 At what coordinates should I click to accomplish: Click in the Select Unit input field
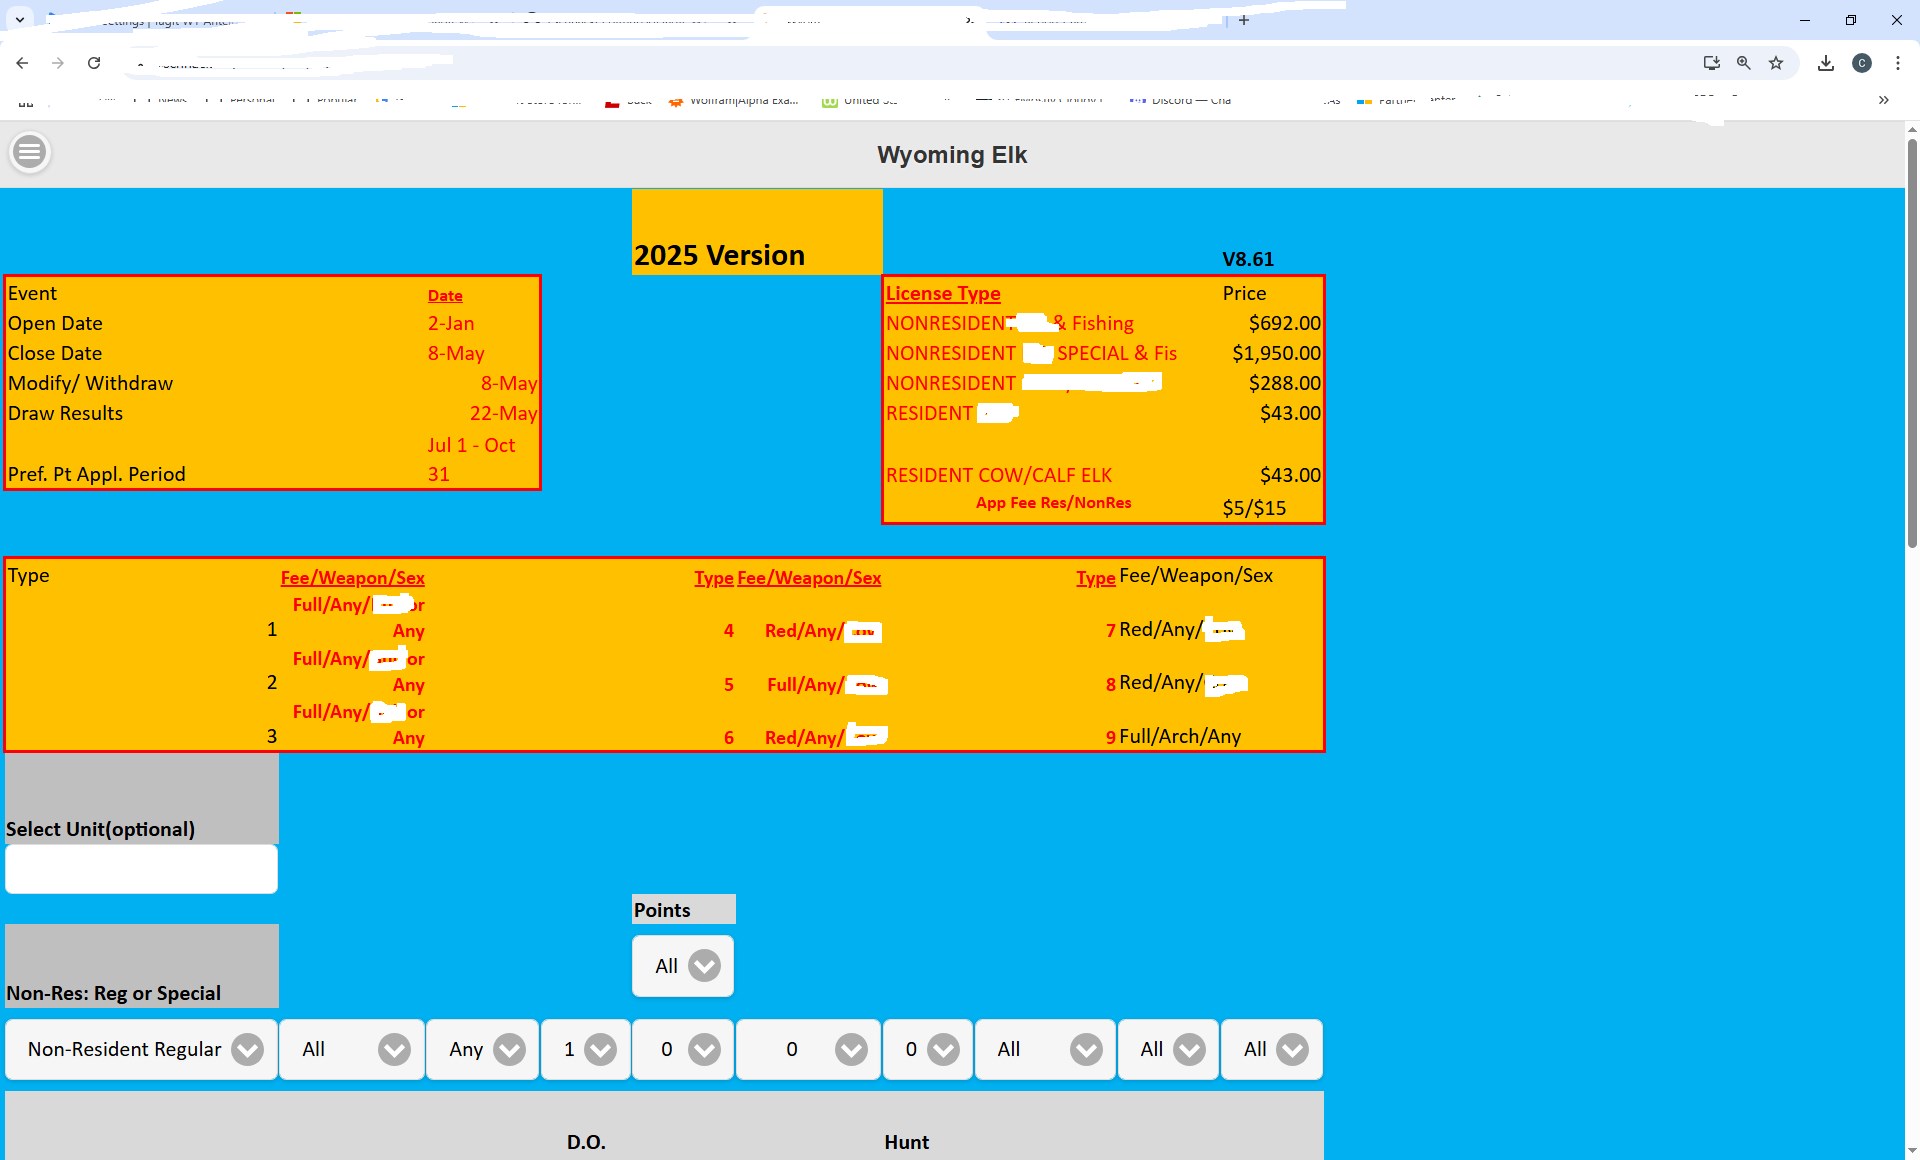tap(141, 869)
